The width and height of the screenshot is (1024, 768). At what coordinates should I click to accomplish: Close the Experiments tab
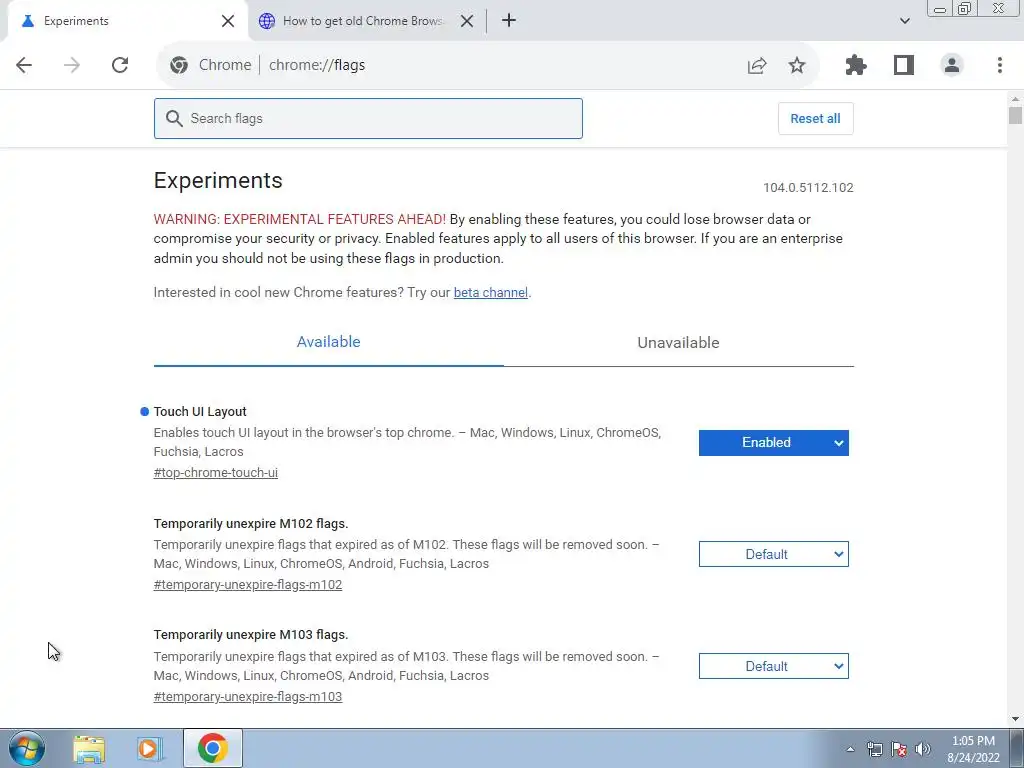tap(228, 21)
